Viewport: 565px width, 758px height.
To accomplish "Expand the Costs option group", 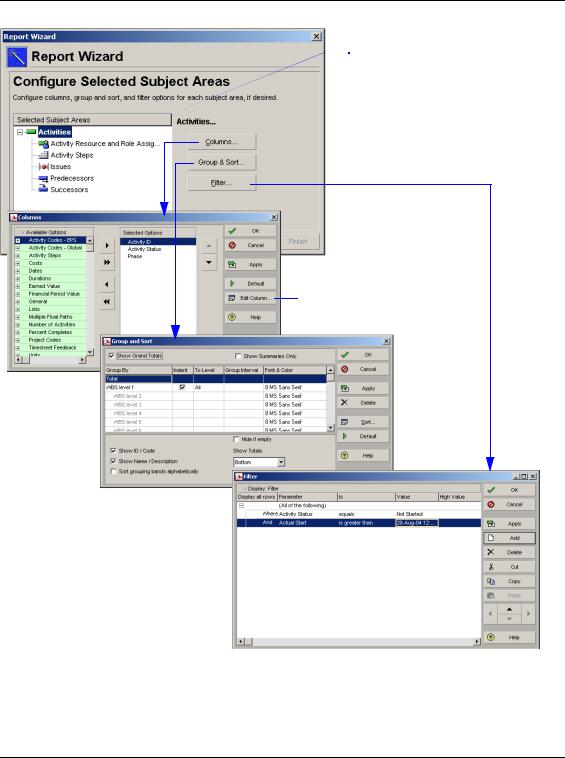I will [18, 263].
